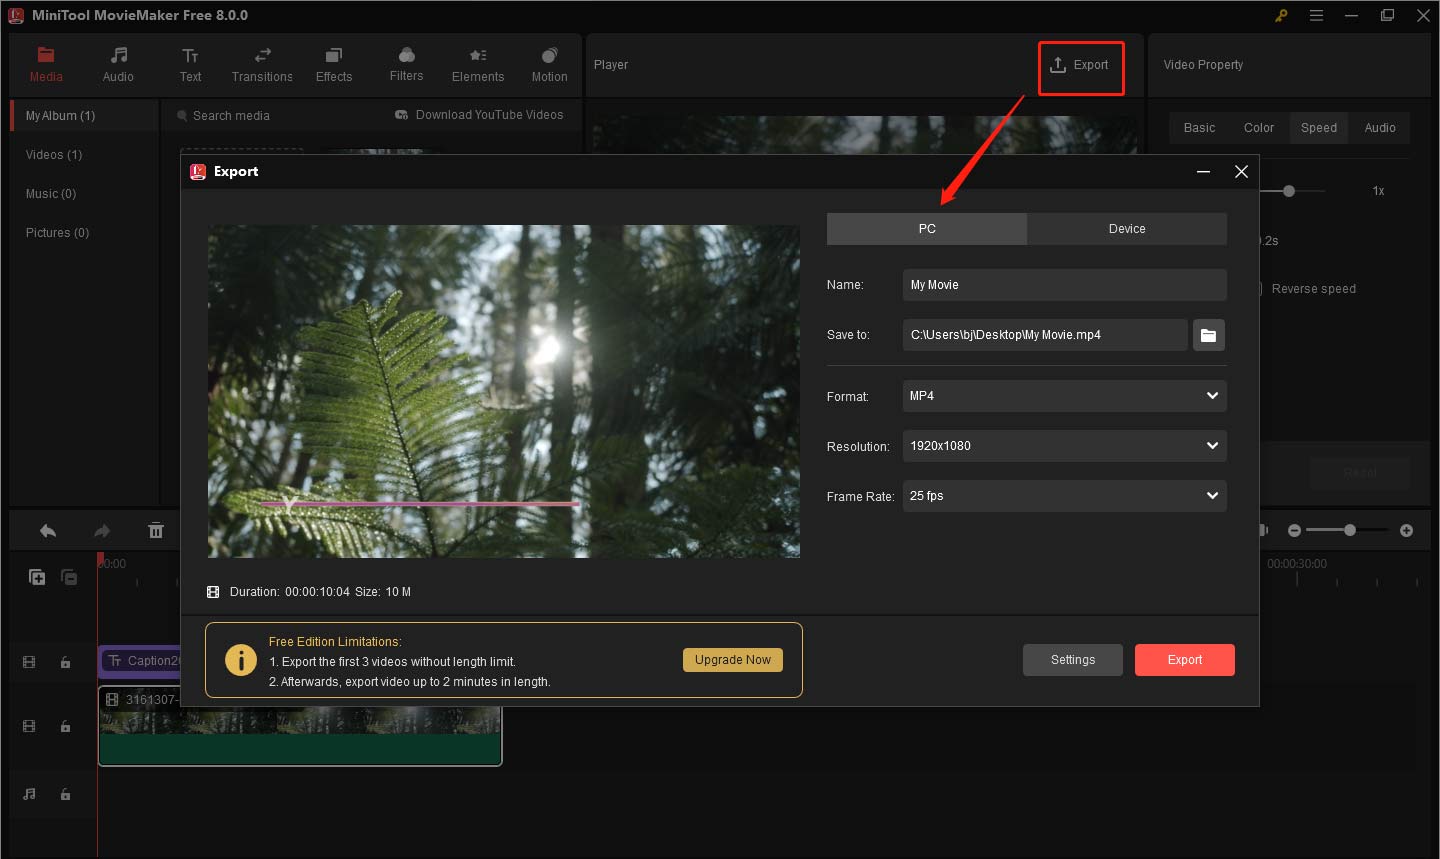Open the Frame Rate 25 fps dropdown
Viewport: 1440px width, 859px height.
(x=1064, y=496)
